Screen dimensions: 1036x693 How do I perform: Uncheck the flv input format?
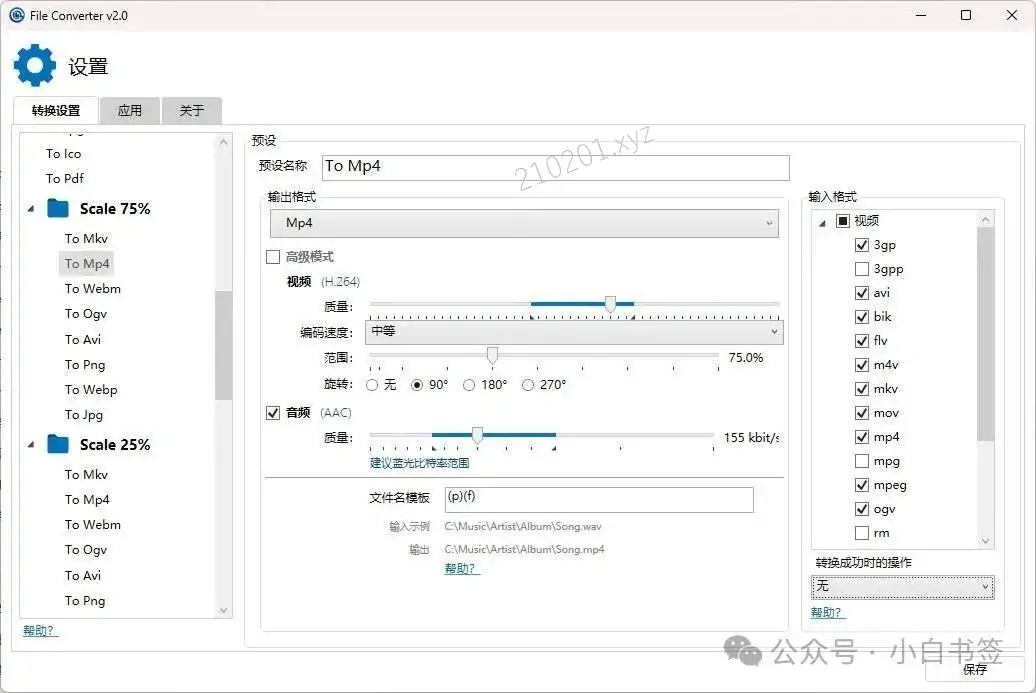862,341
